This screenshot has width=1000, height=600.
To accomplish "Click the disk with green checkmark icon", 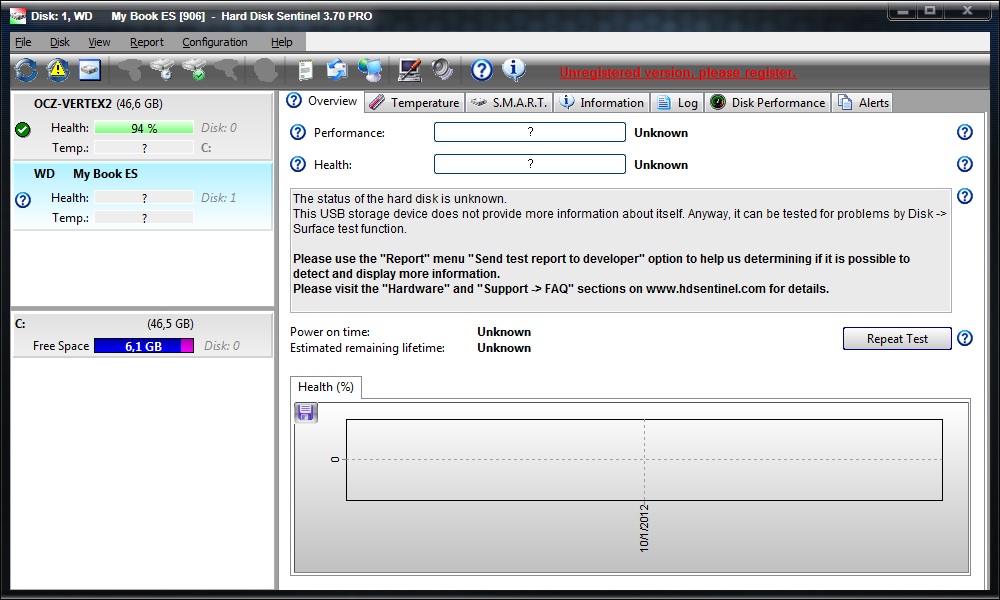I will (195, 70).
